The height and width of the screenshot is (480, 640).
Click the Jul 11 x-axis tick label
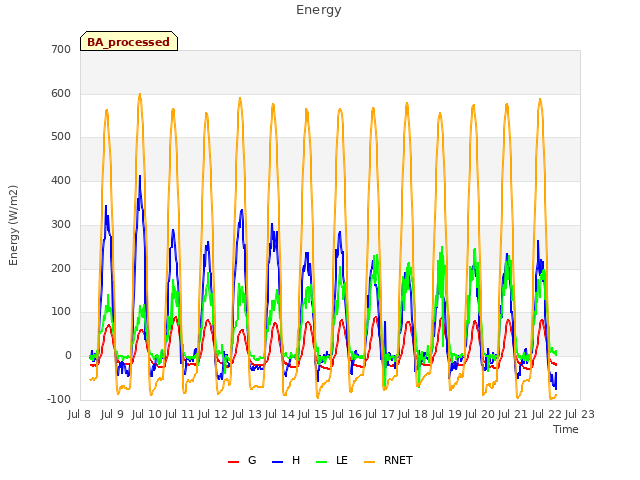click(180, 414)
